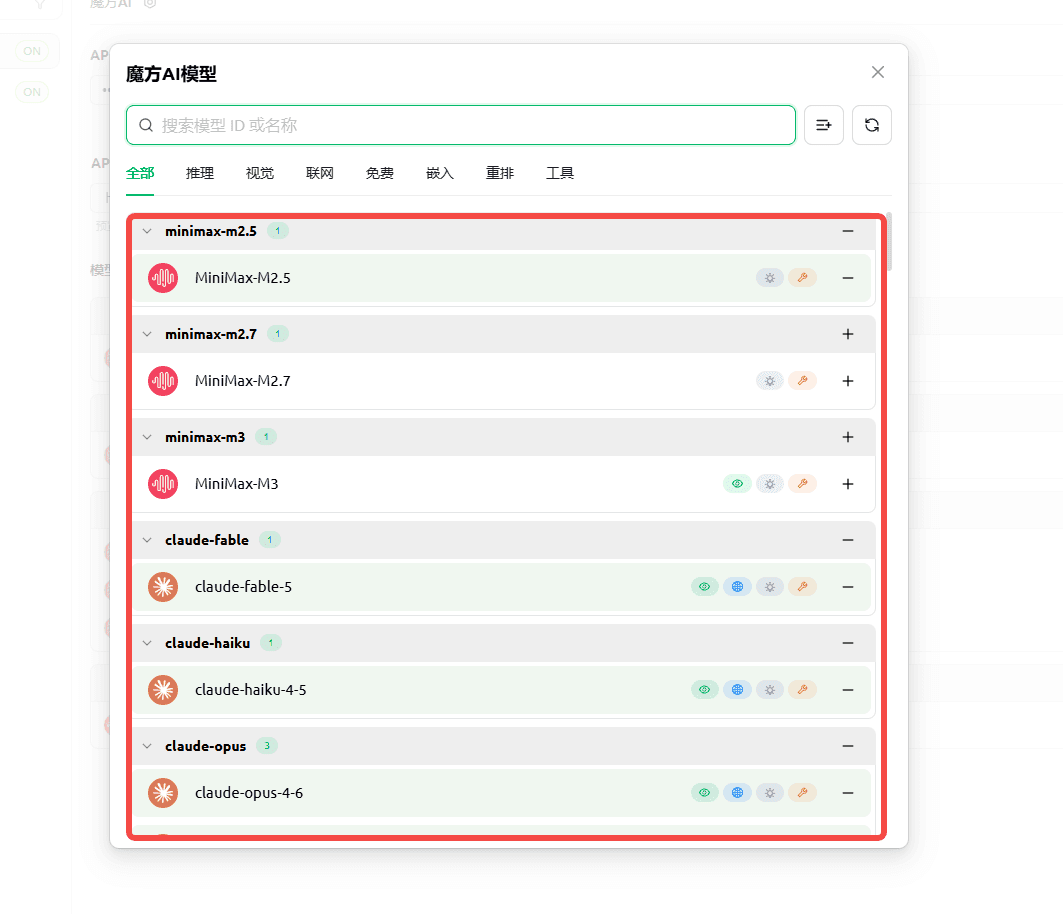The width and height of the screenshot is (1063, 914).
Task: Click the claude-fable-5 model logo icon
Action: [x=163, y=587]
